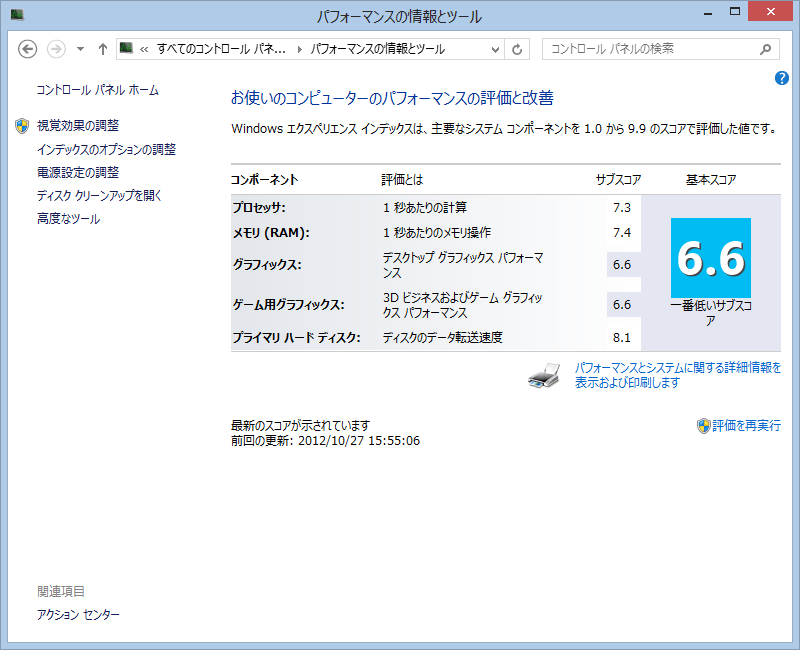800x650 pixels.
Task: Go up one level with Up arrow
Action: click(103, 49)
